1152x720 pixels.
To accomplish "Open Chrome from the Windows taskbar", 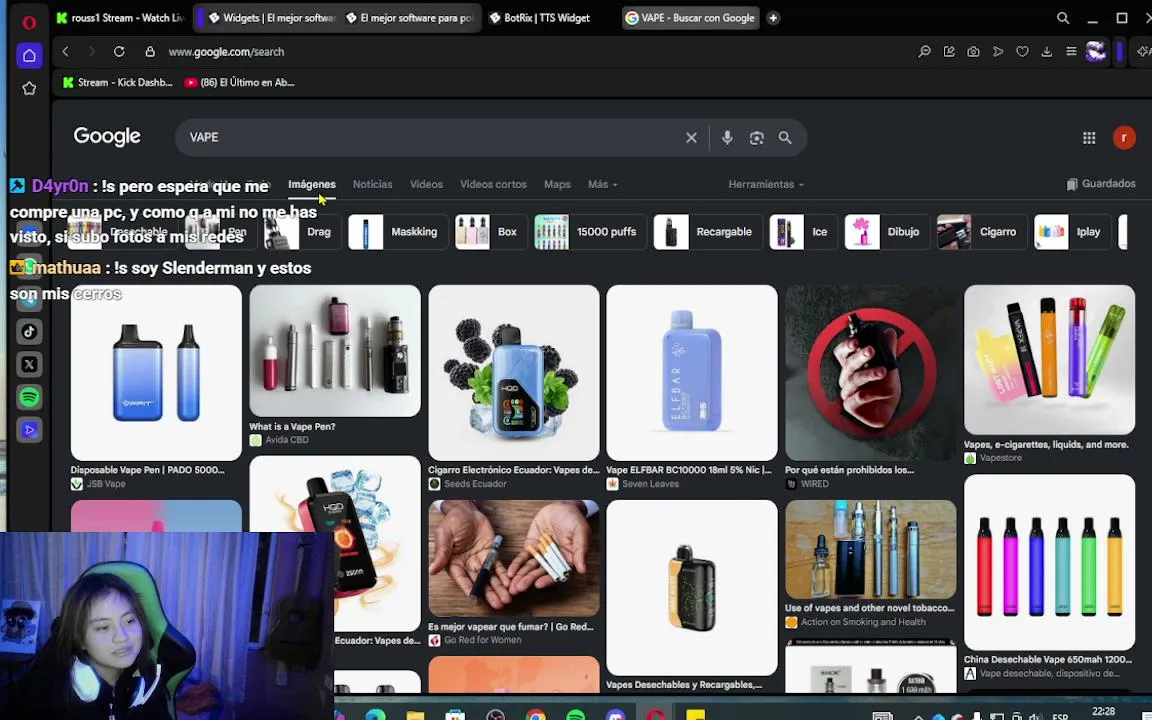I will (536, 714).
